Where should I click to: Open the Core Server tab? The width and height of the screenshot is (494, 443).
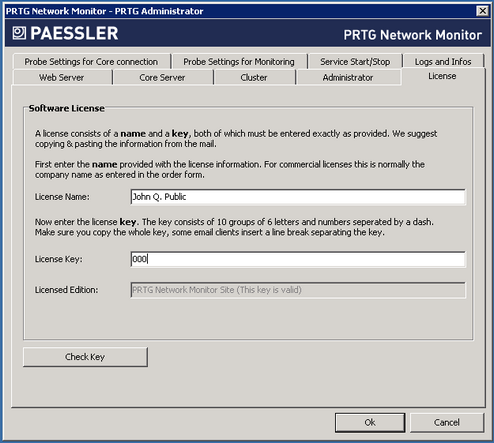(x=162, y=78)
